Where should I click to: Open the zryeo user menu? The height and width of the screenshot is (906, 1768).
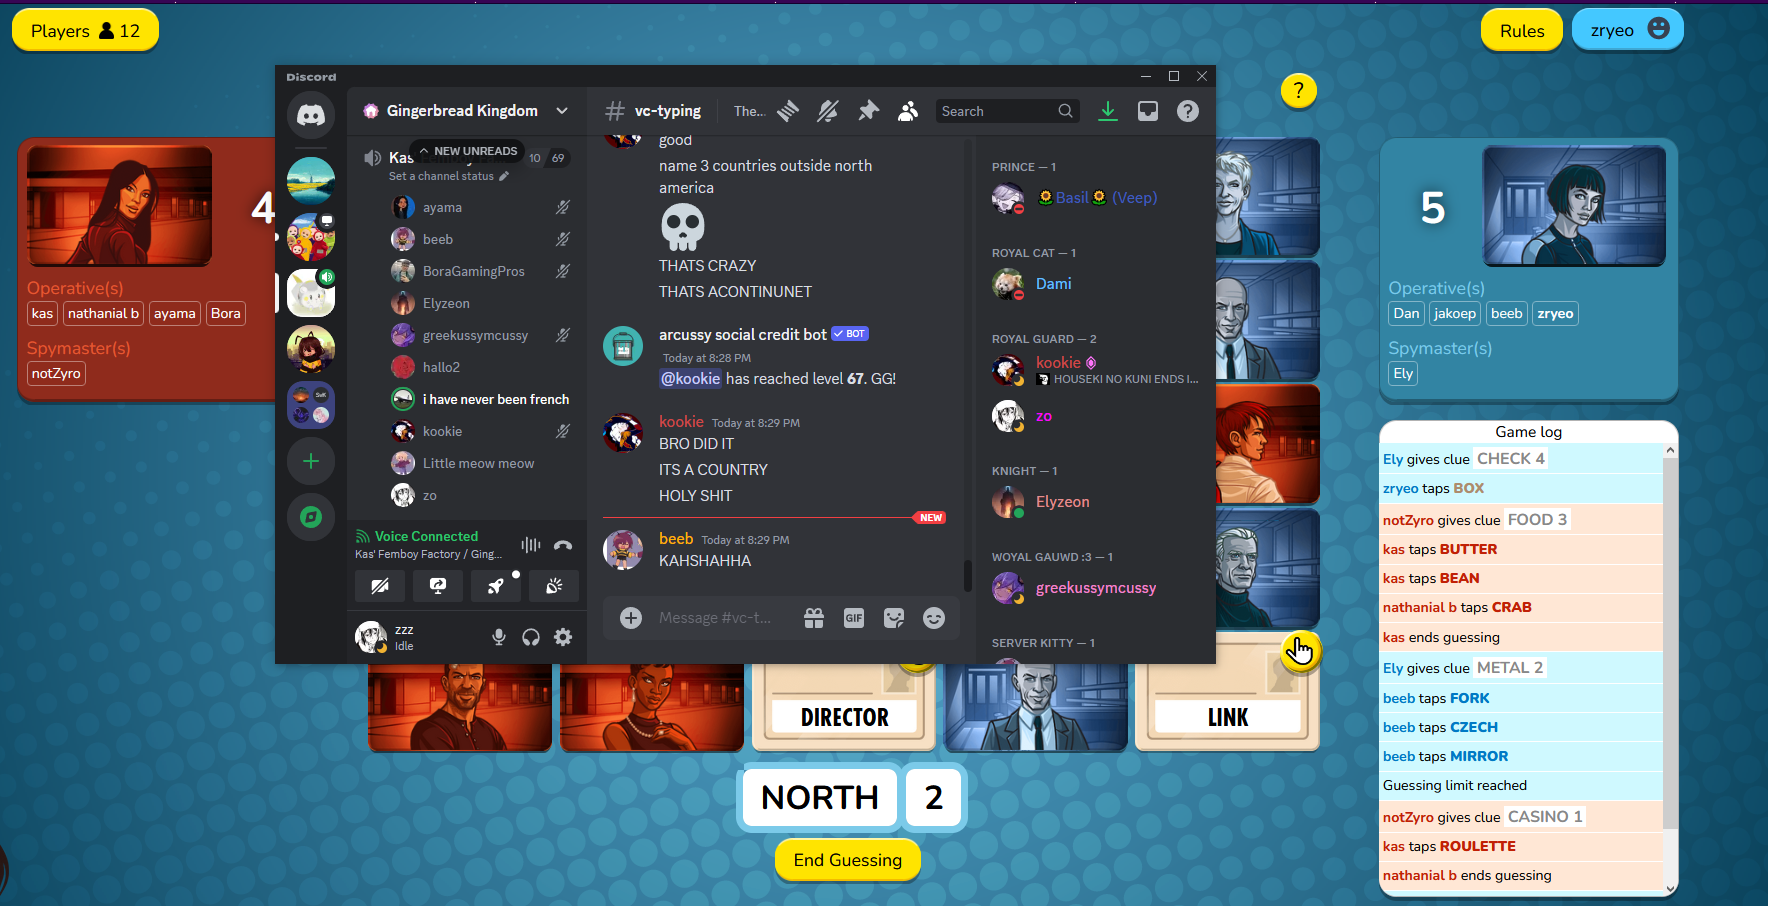point(1627,30)
